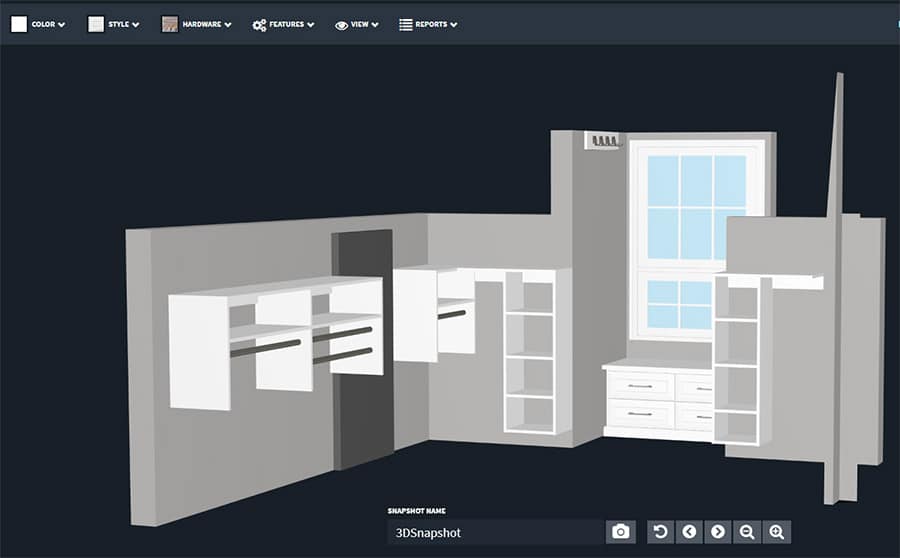
Task: Expand the Hardware chevron arrow
Action: tap(228, 25)
